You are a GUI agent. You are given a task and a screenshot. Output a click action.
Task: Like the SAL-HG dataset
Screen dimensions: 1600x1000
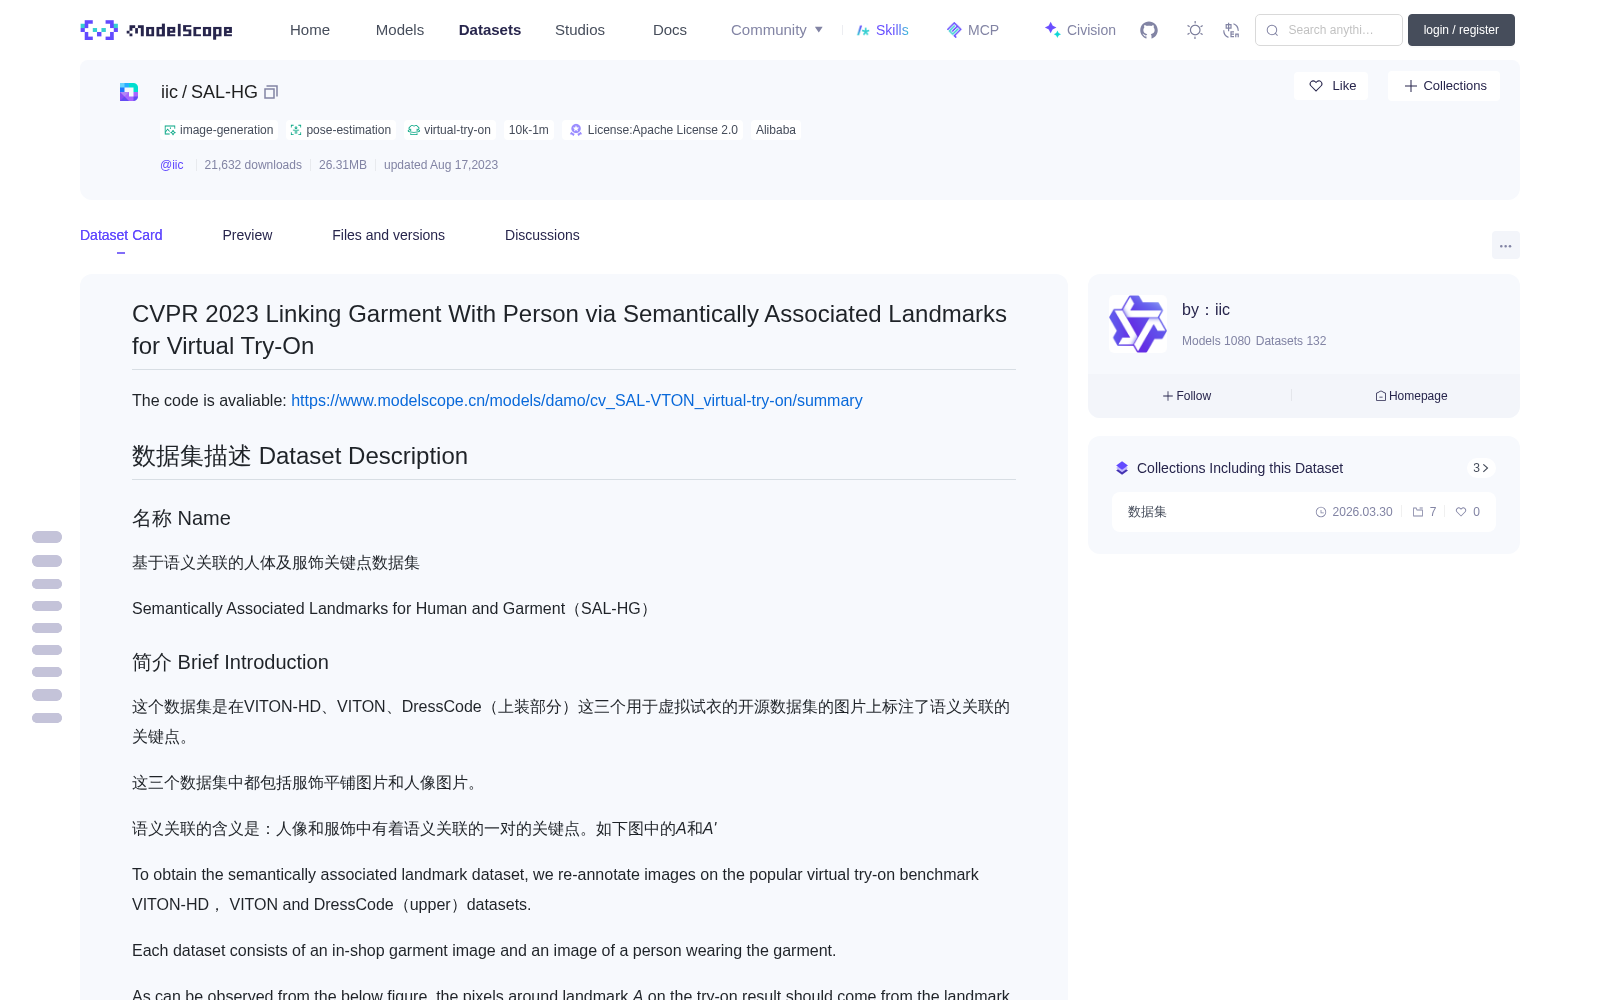click(x=1332, y=86)
